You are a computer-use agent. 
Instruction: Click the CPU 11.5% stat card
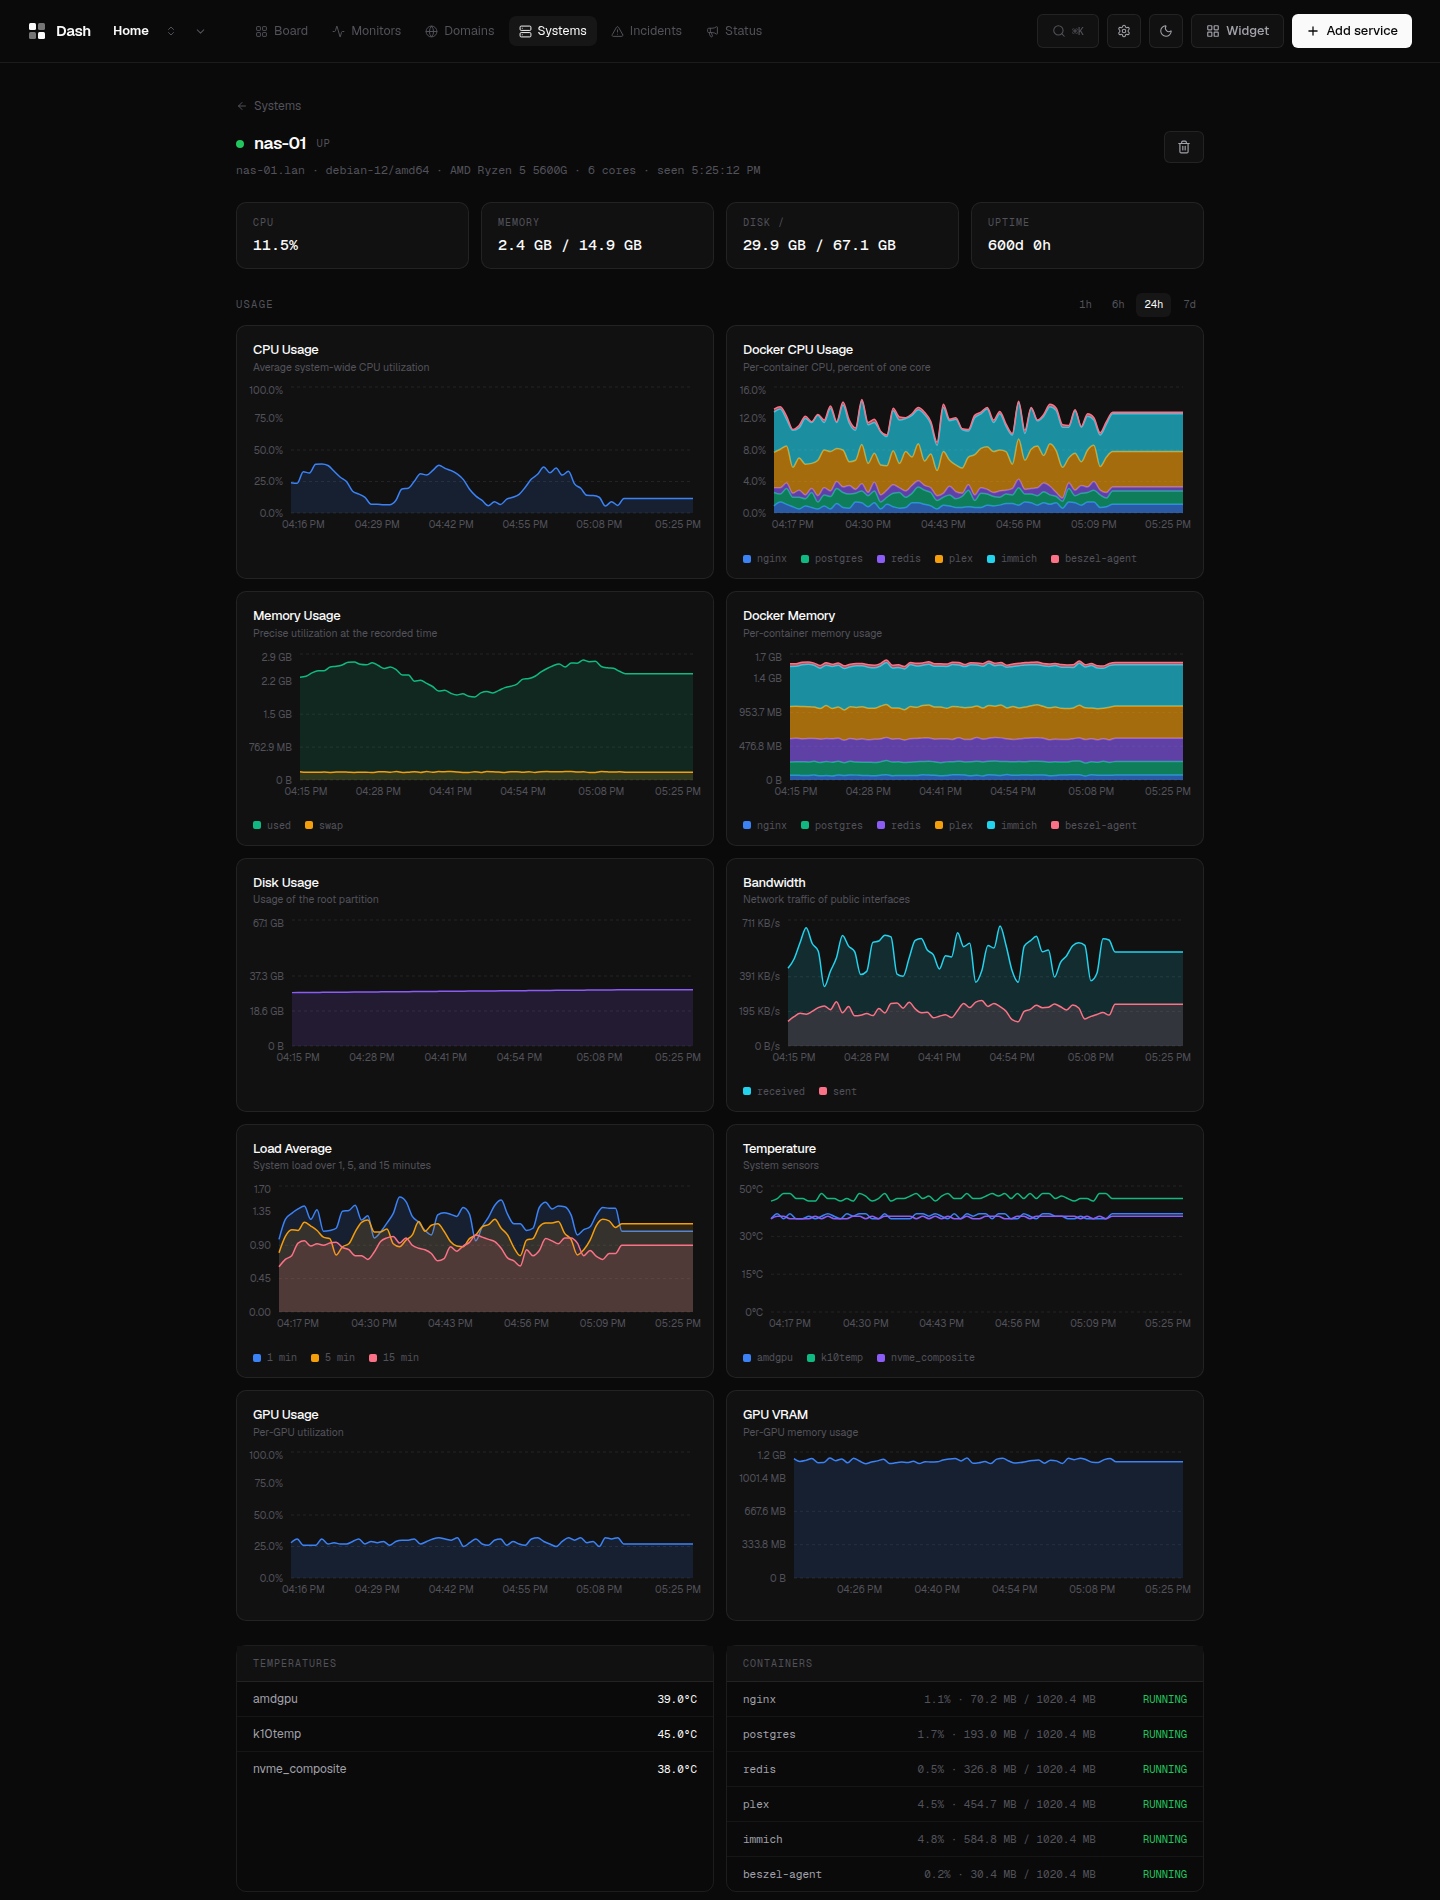tap(352, 236)
